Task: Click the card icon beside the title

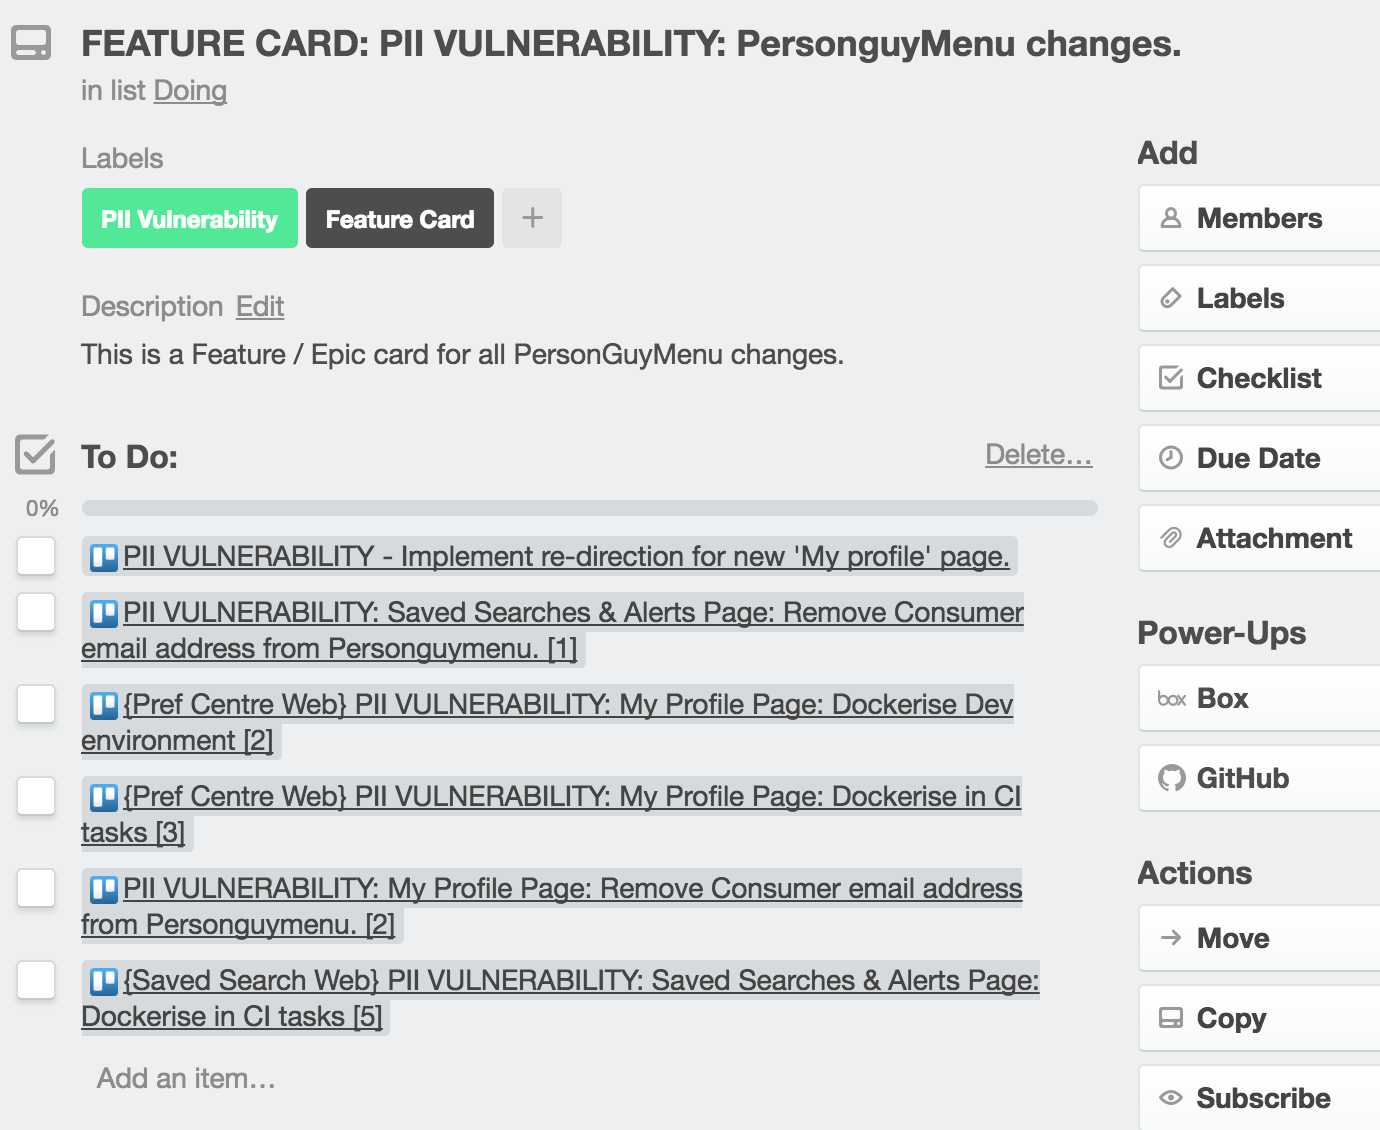Action: click(31, 43)
